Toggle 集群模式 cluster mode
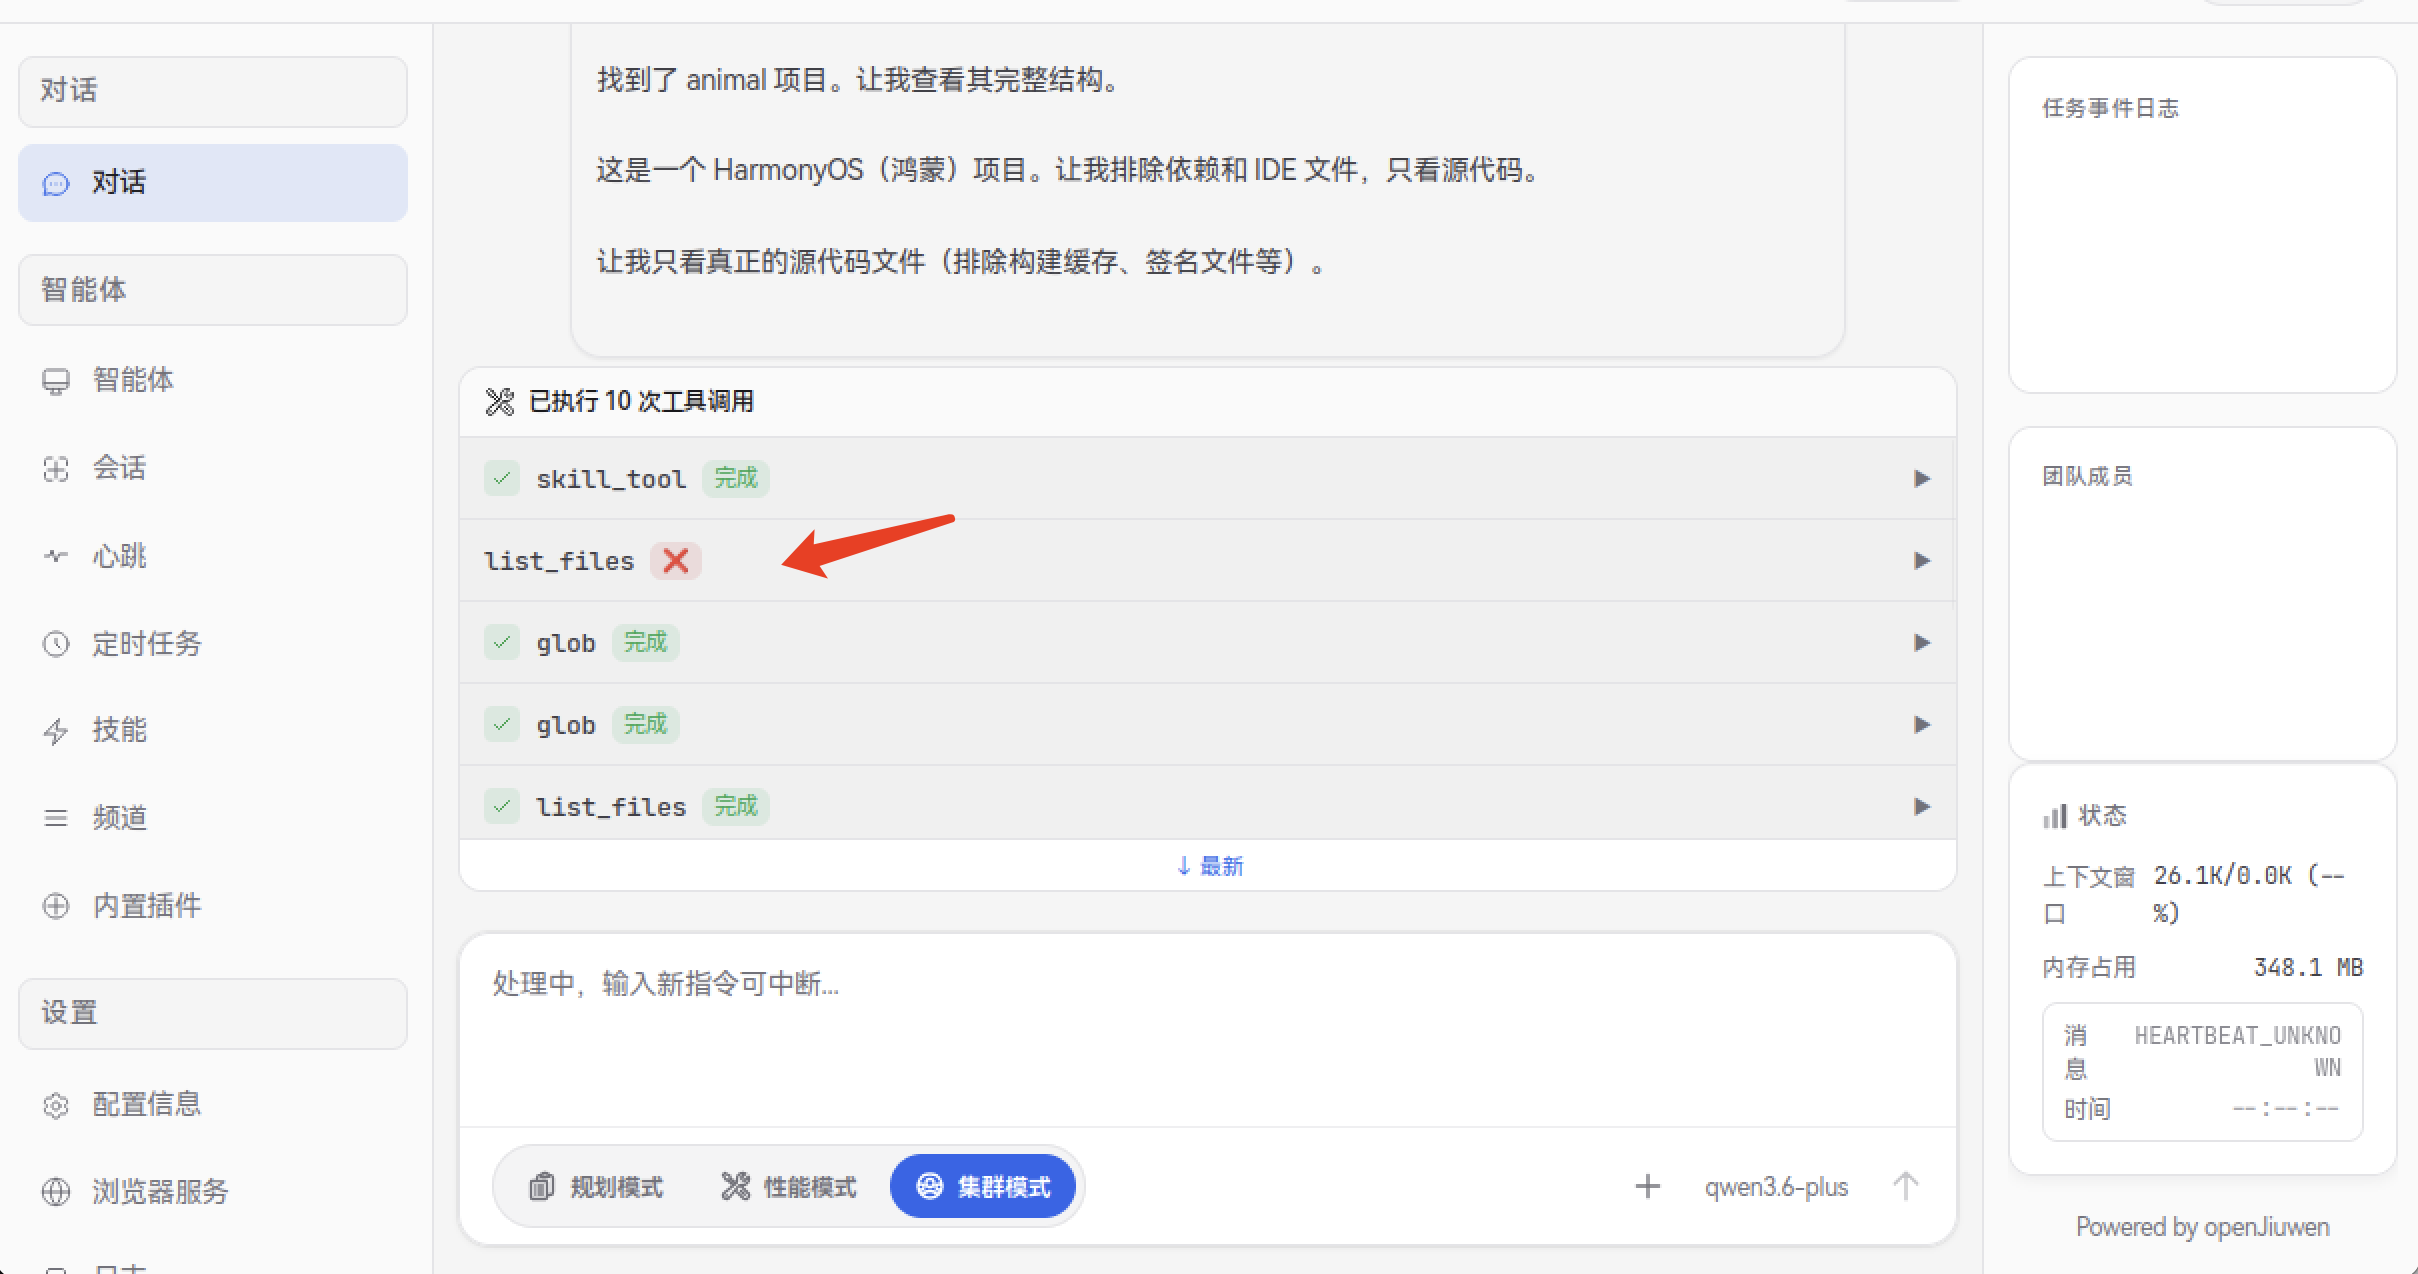This screenshot has width=2418, height=1274. 983,1187
